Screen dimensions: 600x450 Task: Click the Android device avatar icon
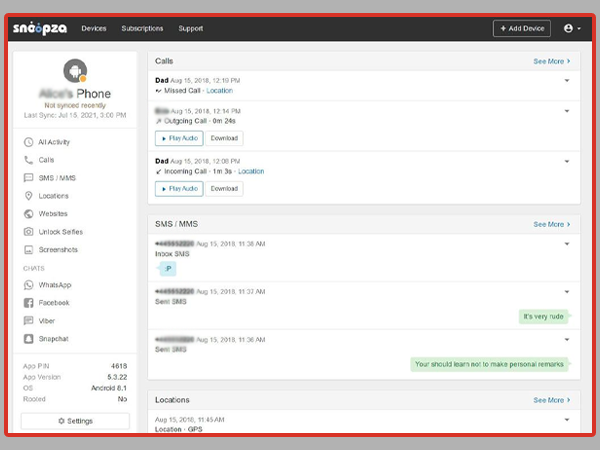coord(75,71)
